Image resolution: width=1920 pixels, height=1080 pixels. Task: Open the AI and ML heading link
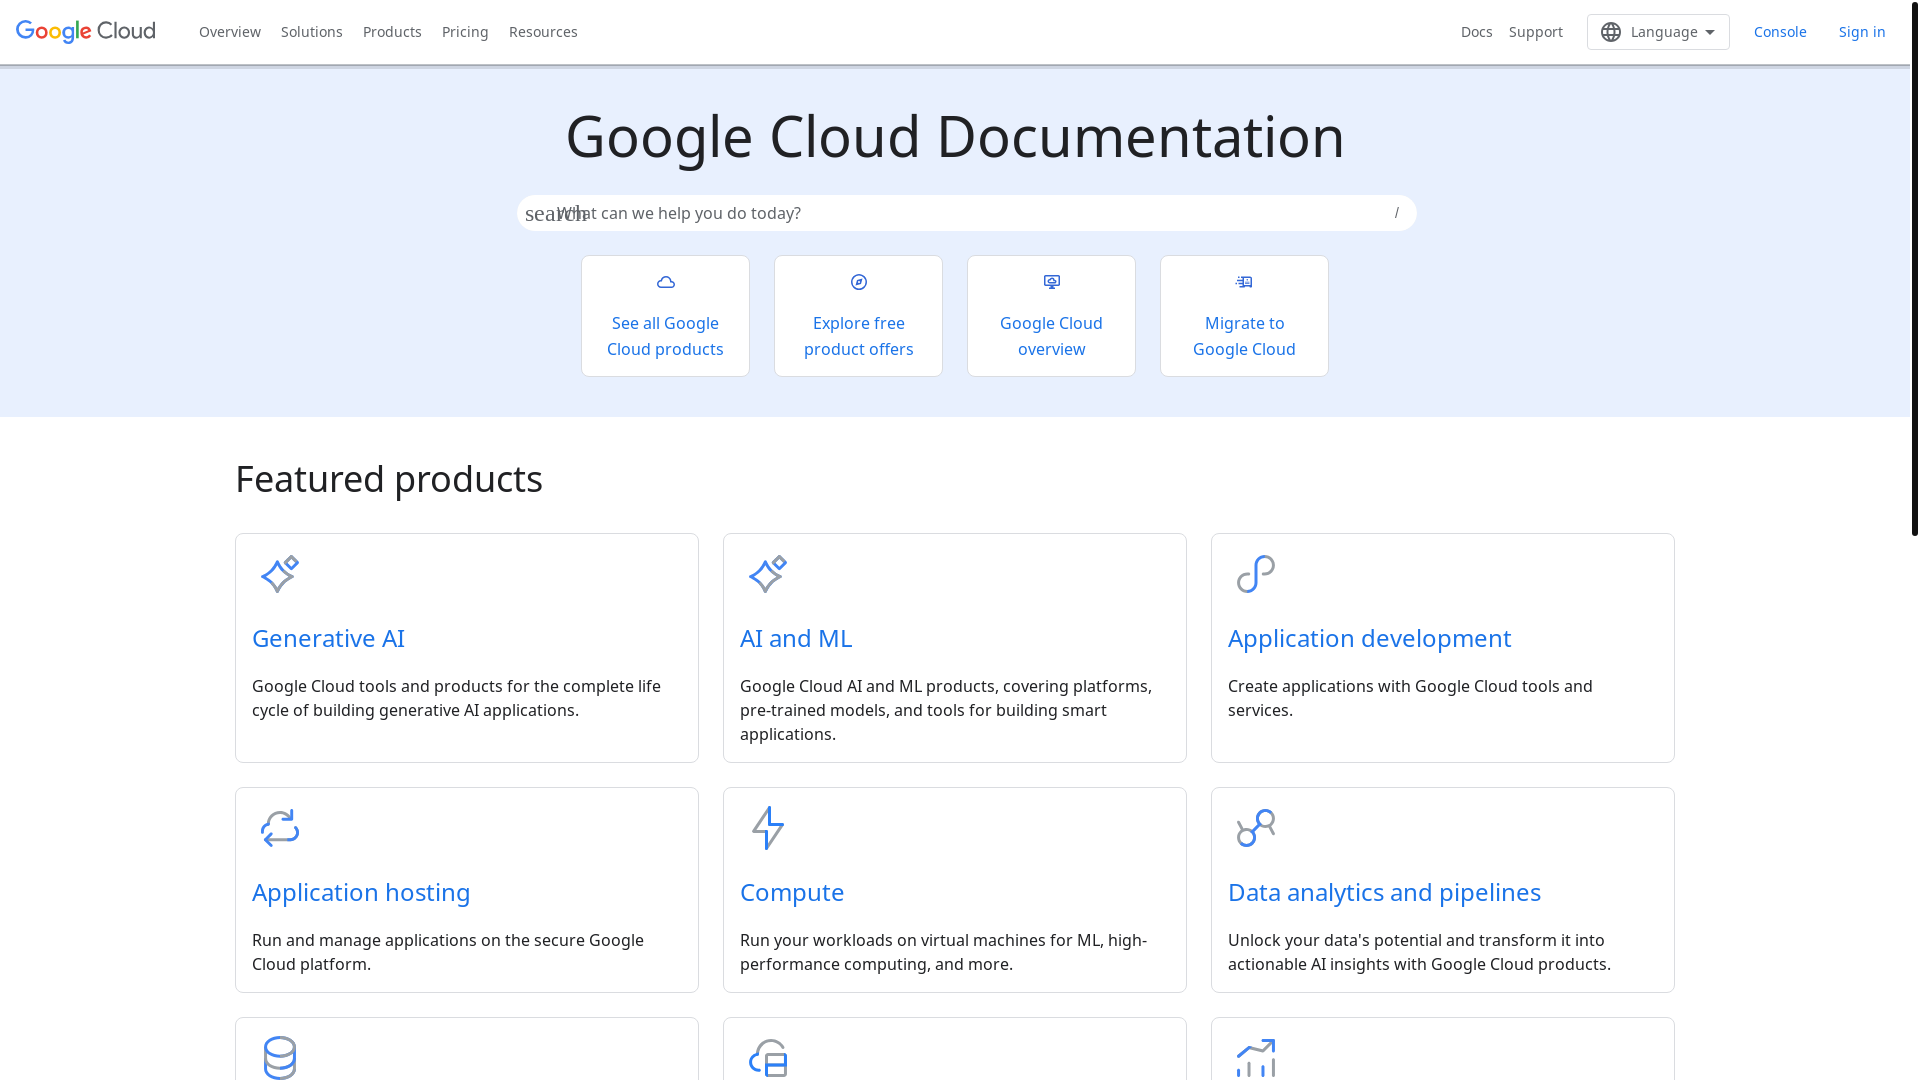pos(796,638)
